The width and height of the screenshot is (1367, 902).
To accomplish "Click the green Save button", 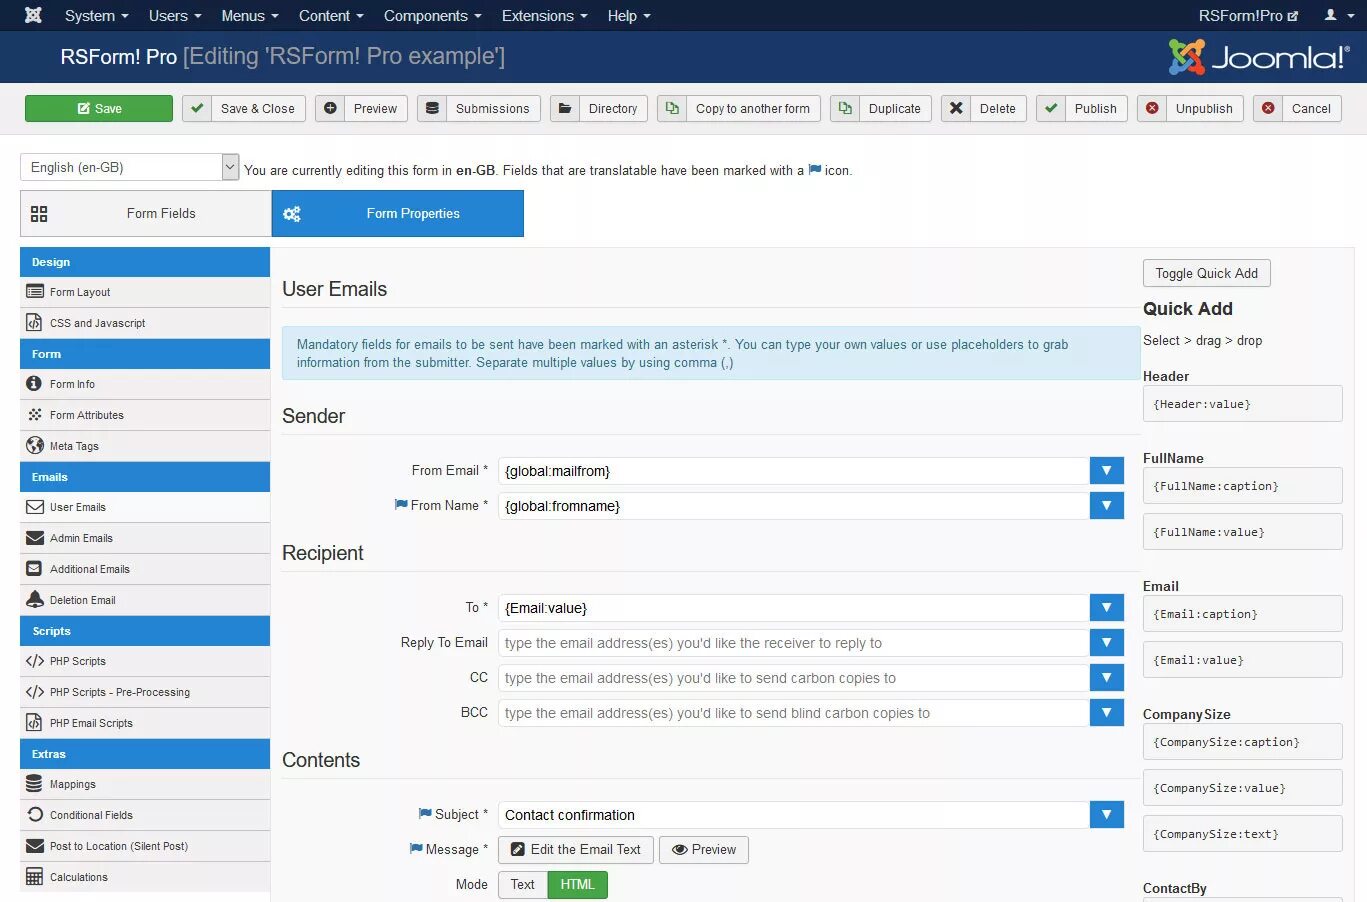I will coord(99,108).
